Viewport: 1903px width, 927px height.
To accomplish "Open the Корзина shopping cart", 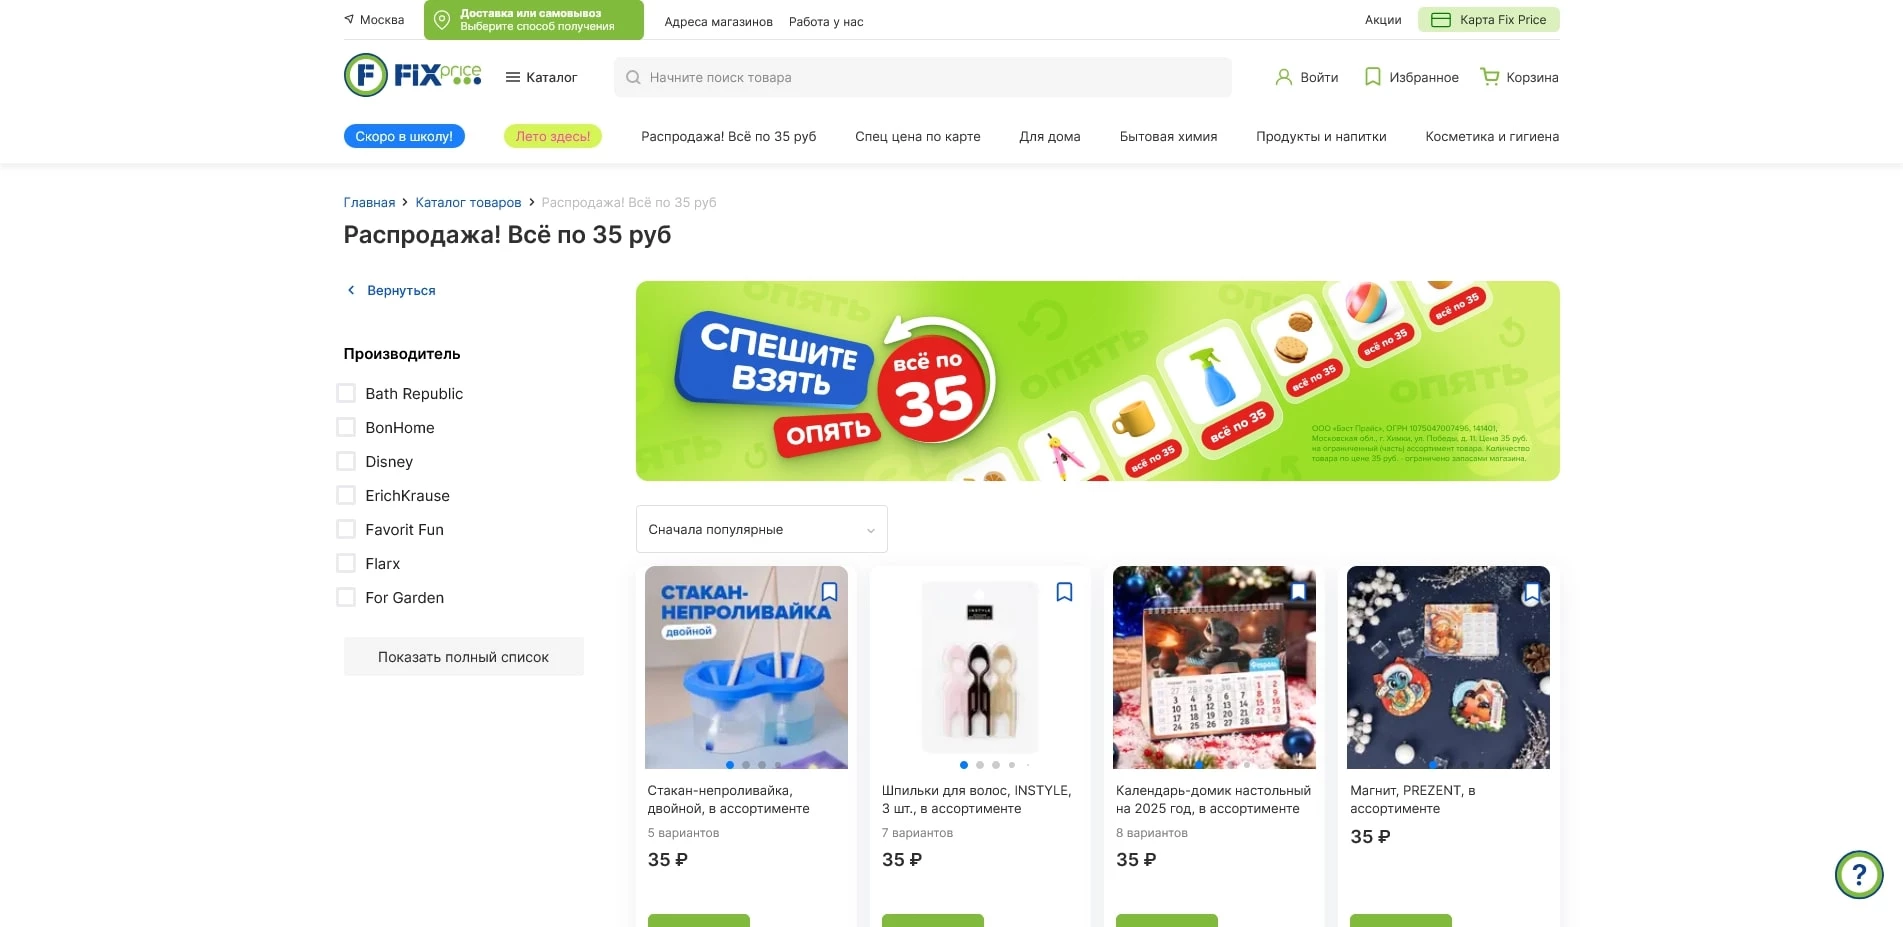I will [1519, 77].
